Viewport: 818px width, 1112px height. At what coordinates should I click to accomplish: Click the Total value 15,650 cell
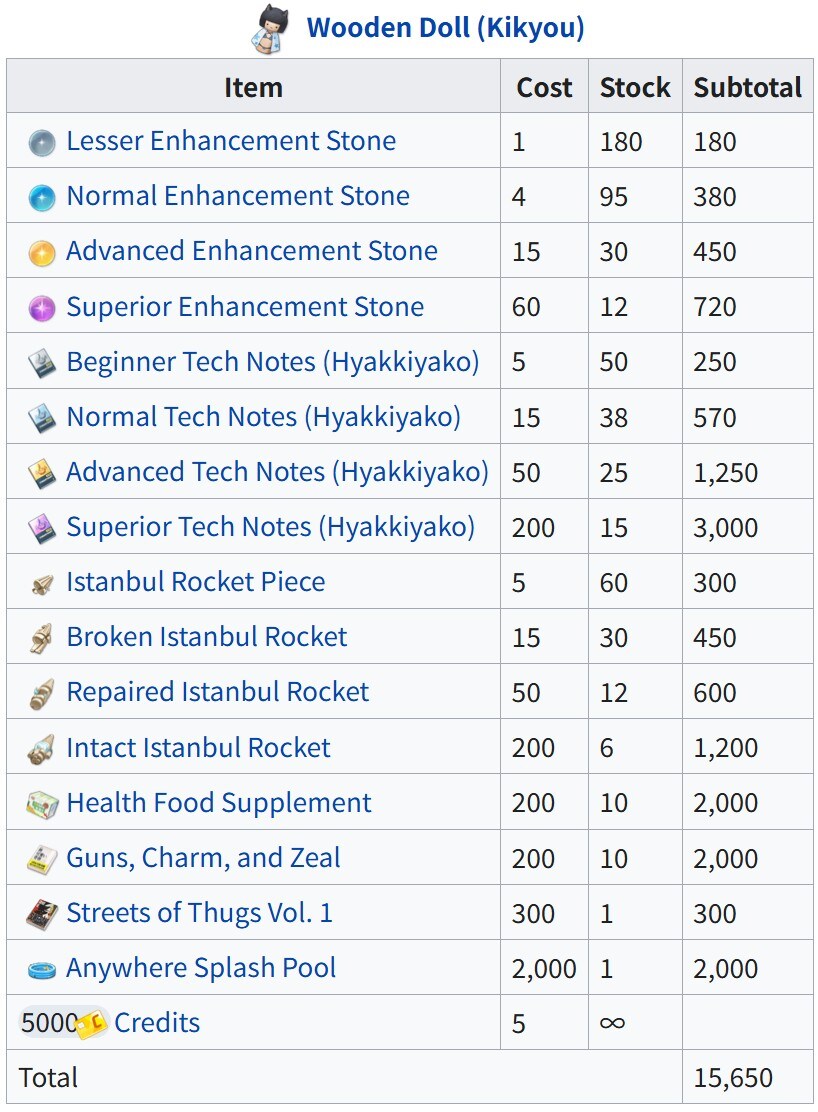[733, 1078]
